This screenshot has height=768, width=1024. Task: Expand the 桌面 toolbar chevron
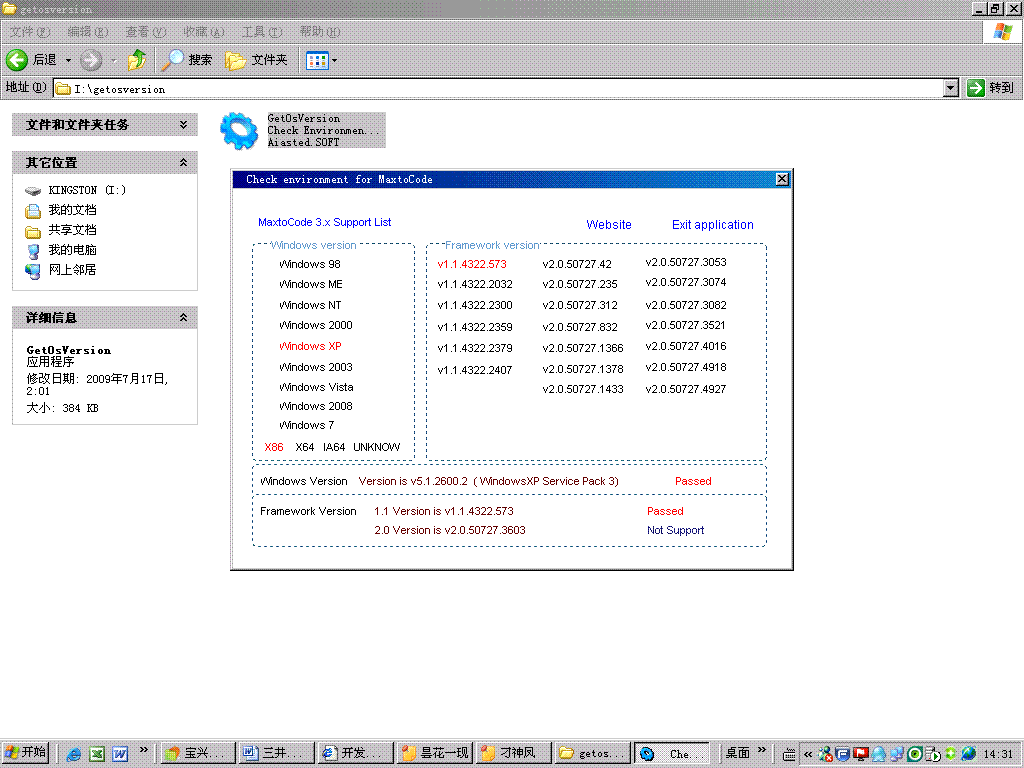[x=761, y=749]
